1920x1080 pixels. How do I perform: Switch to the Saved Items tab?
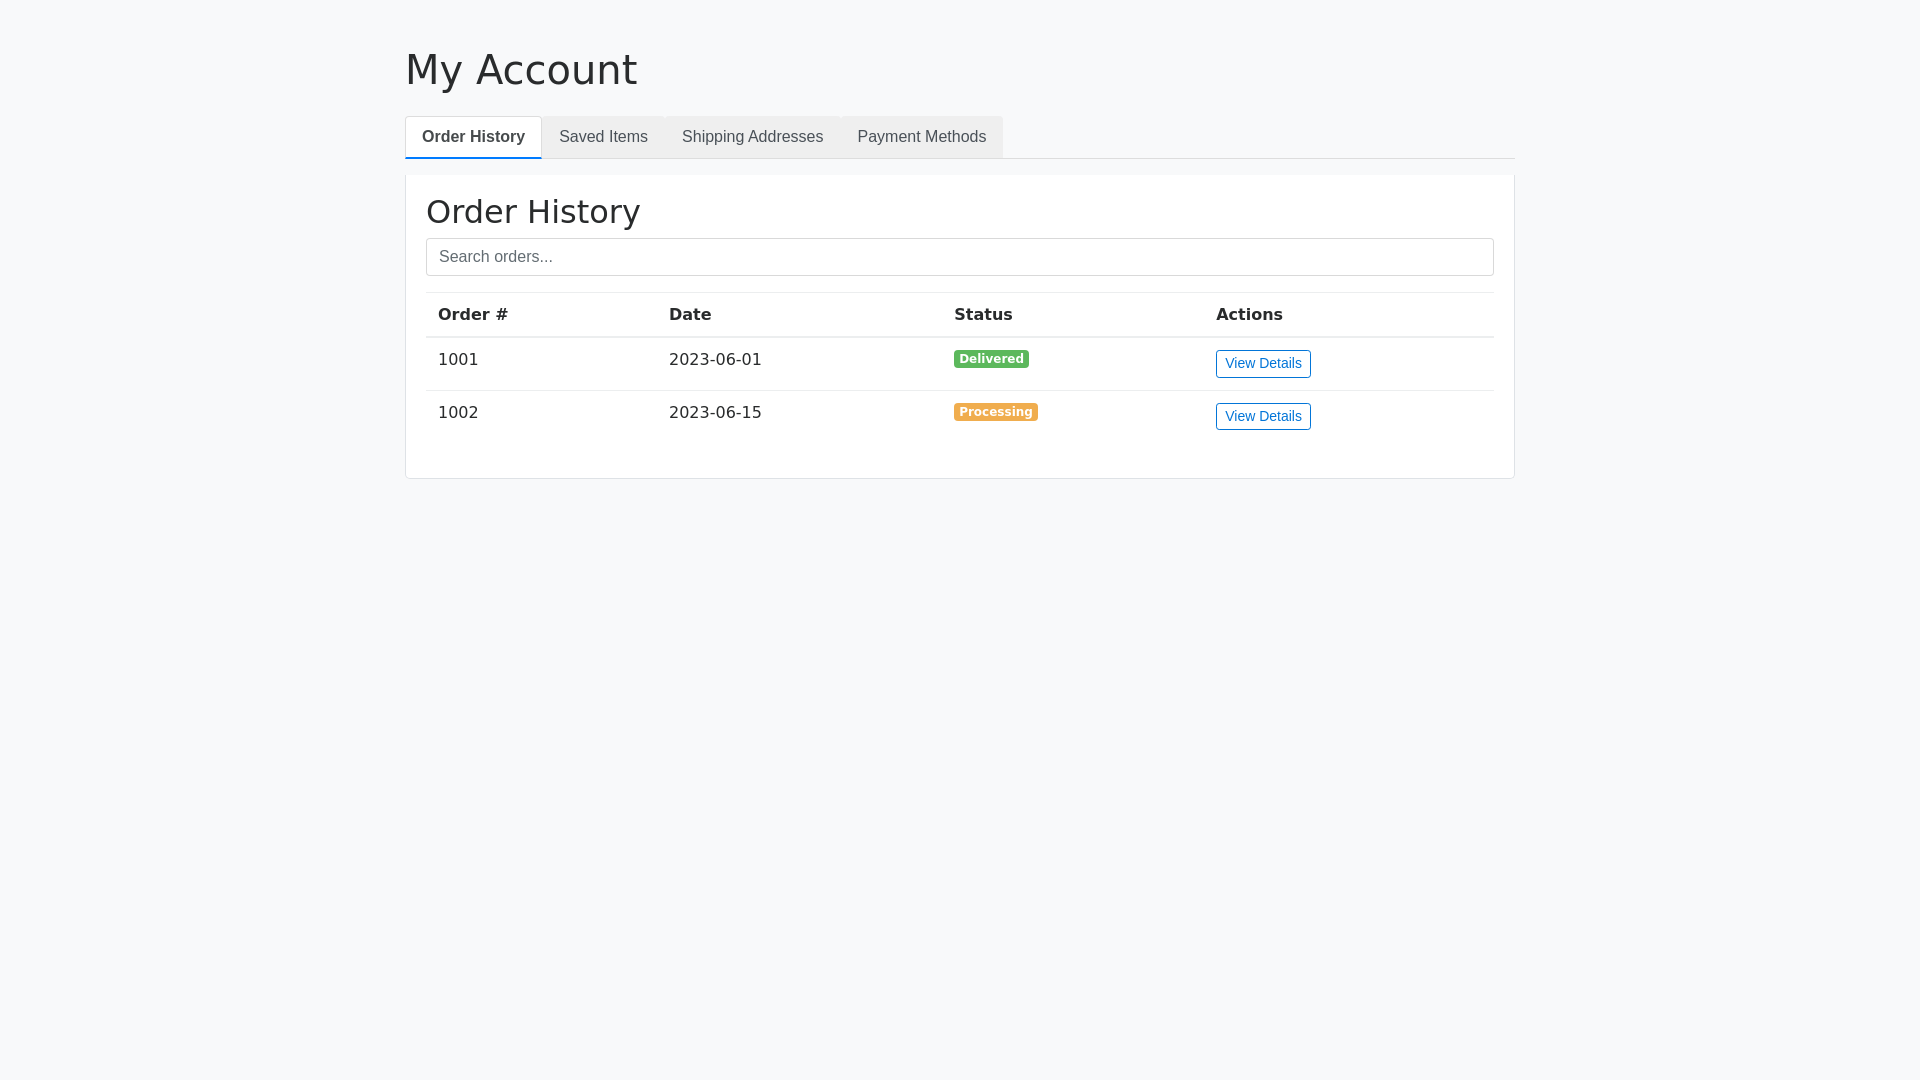point(603,137)
